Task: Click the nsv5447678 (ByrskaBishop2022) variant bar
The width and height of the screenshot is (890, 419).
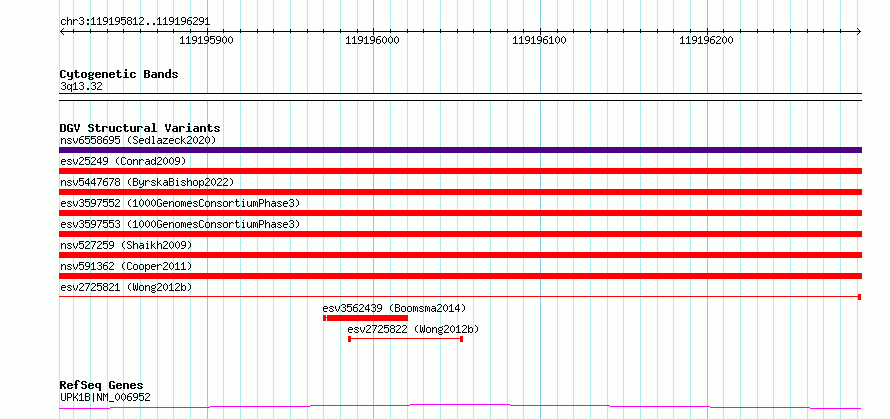Action: [460, 192]
